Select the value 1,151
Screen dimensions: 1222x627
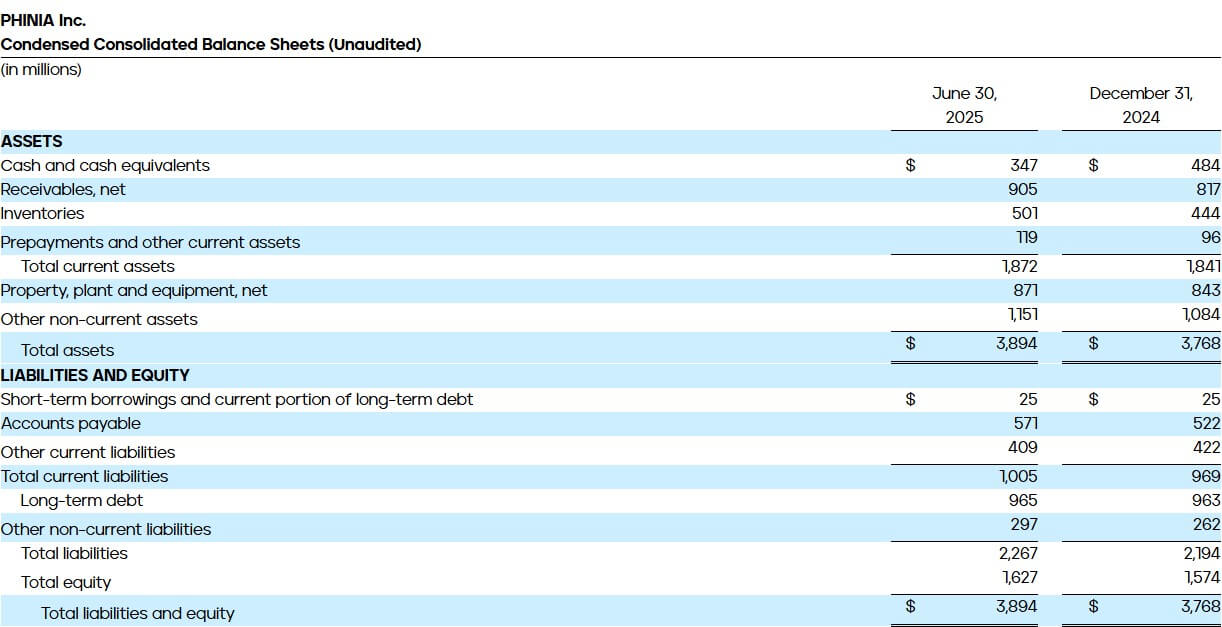1022,315
